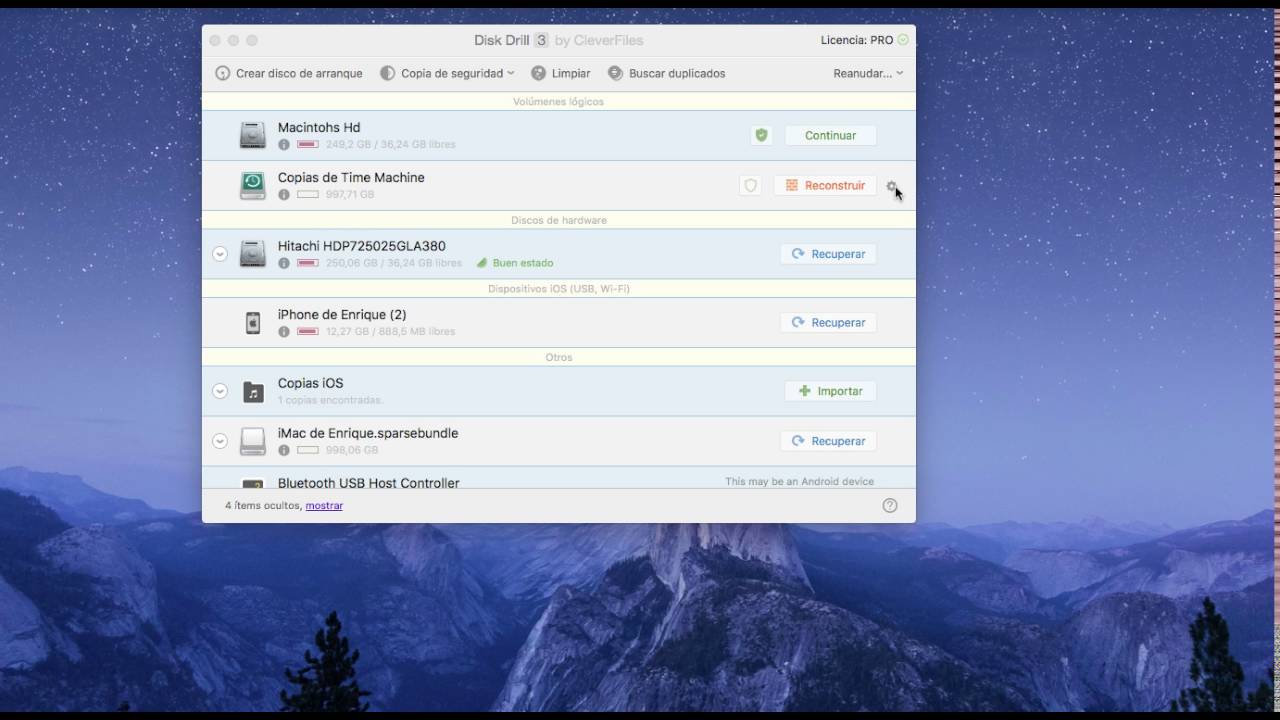Image resolution: width=1280 pixels, height=720 pixels.
Task: Select the sparsebundle disk image icon
Action: pyautogui.click(x=253, y=441)
